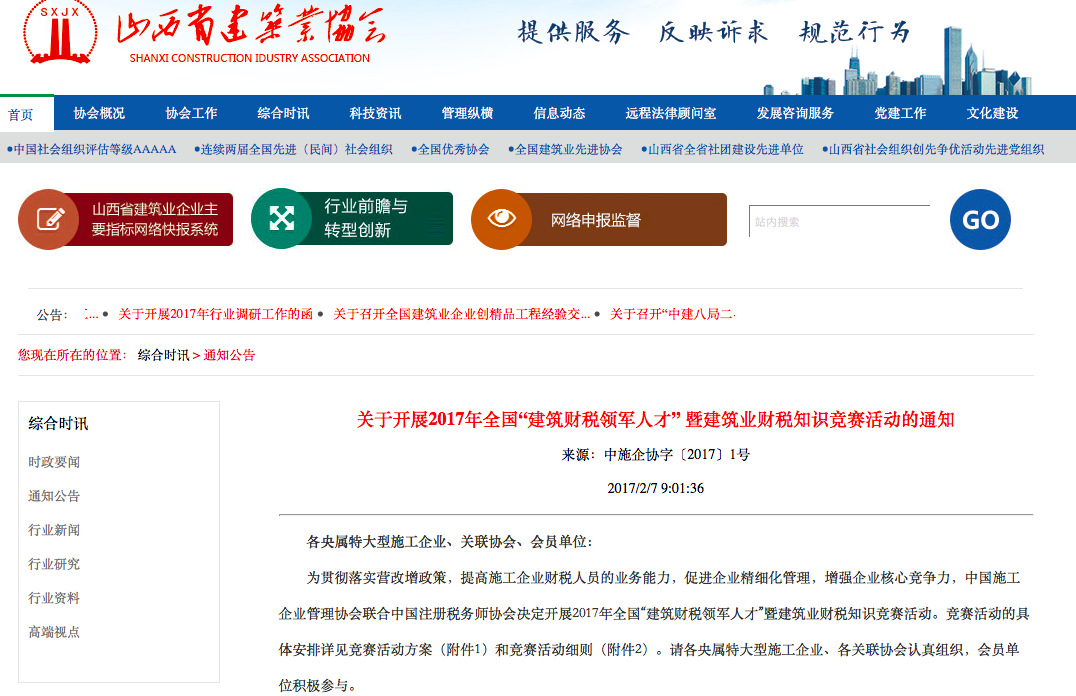
Task: Select 科技资讯 in navigation bar
Action: (375, 113)
